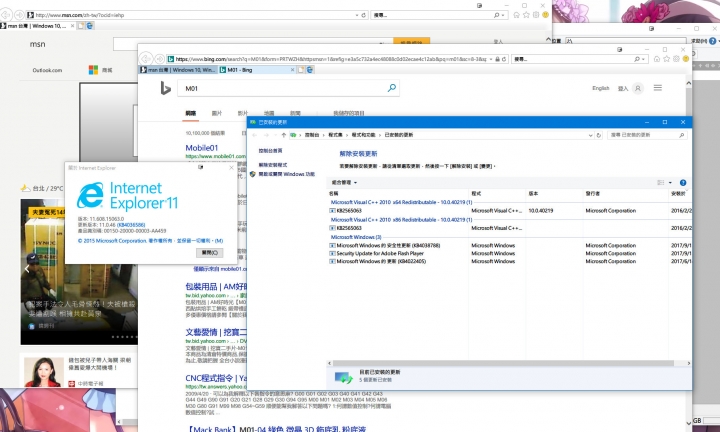The height and width of the screenshot is (432, 720).
Task: Click 程式和功能 breadcrumb in updates window
Action: pos(363,135)
